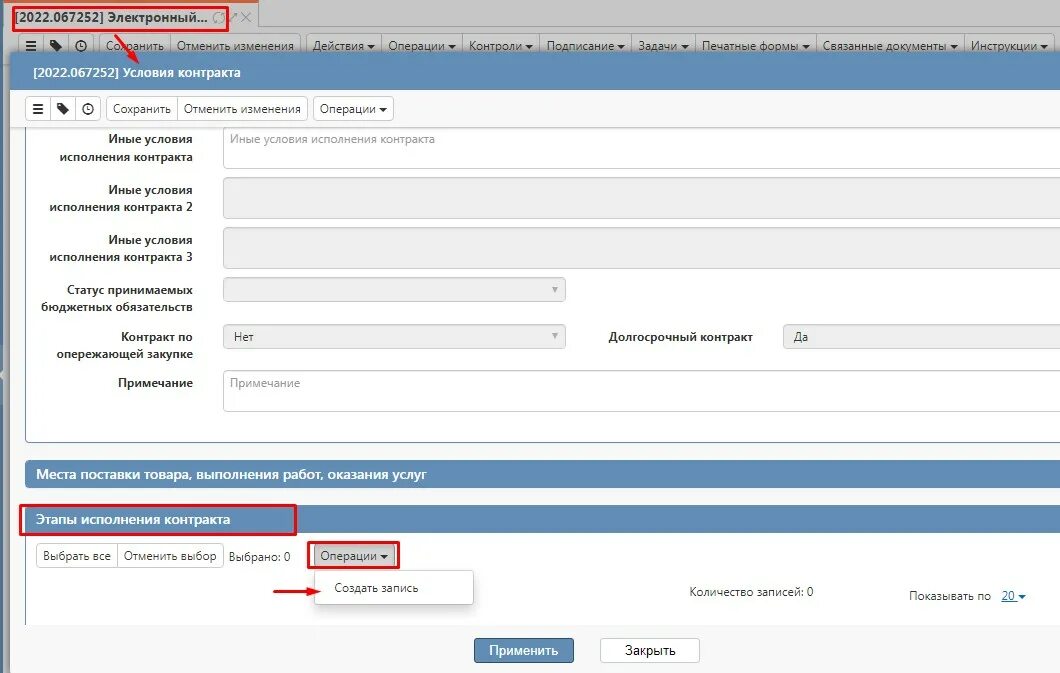Open the Подписание menu

(585, 46)
